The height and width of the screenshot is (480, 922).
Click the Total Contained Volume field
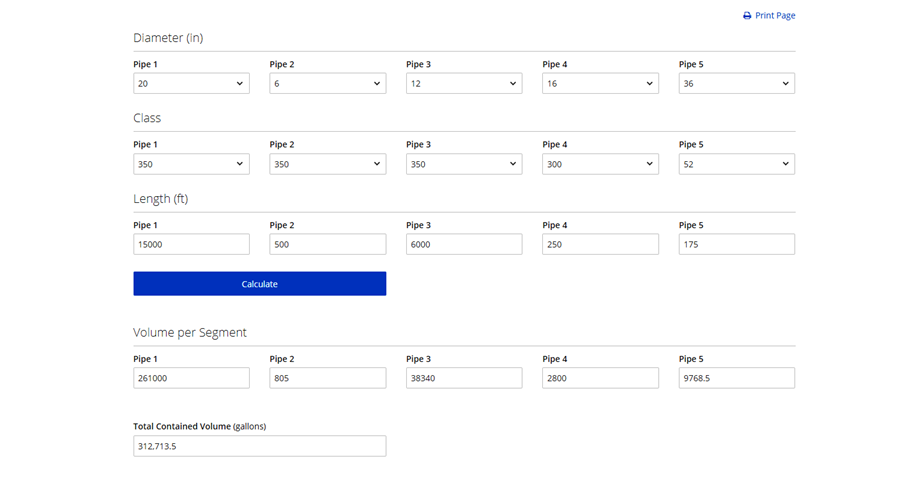click(259, 446)
